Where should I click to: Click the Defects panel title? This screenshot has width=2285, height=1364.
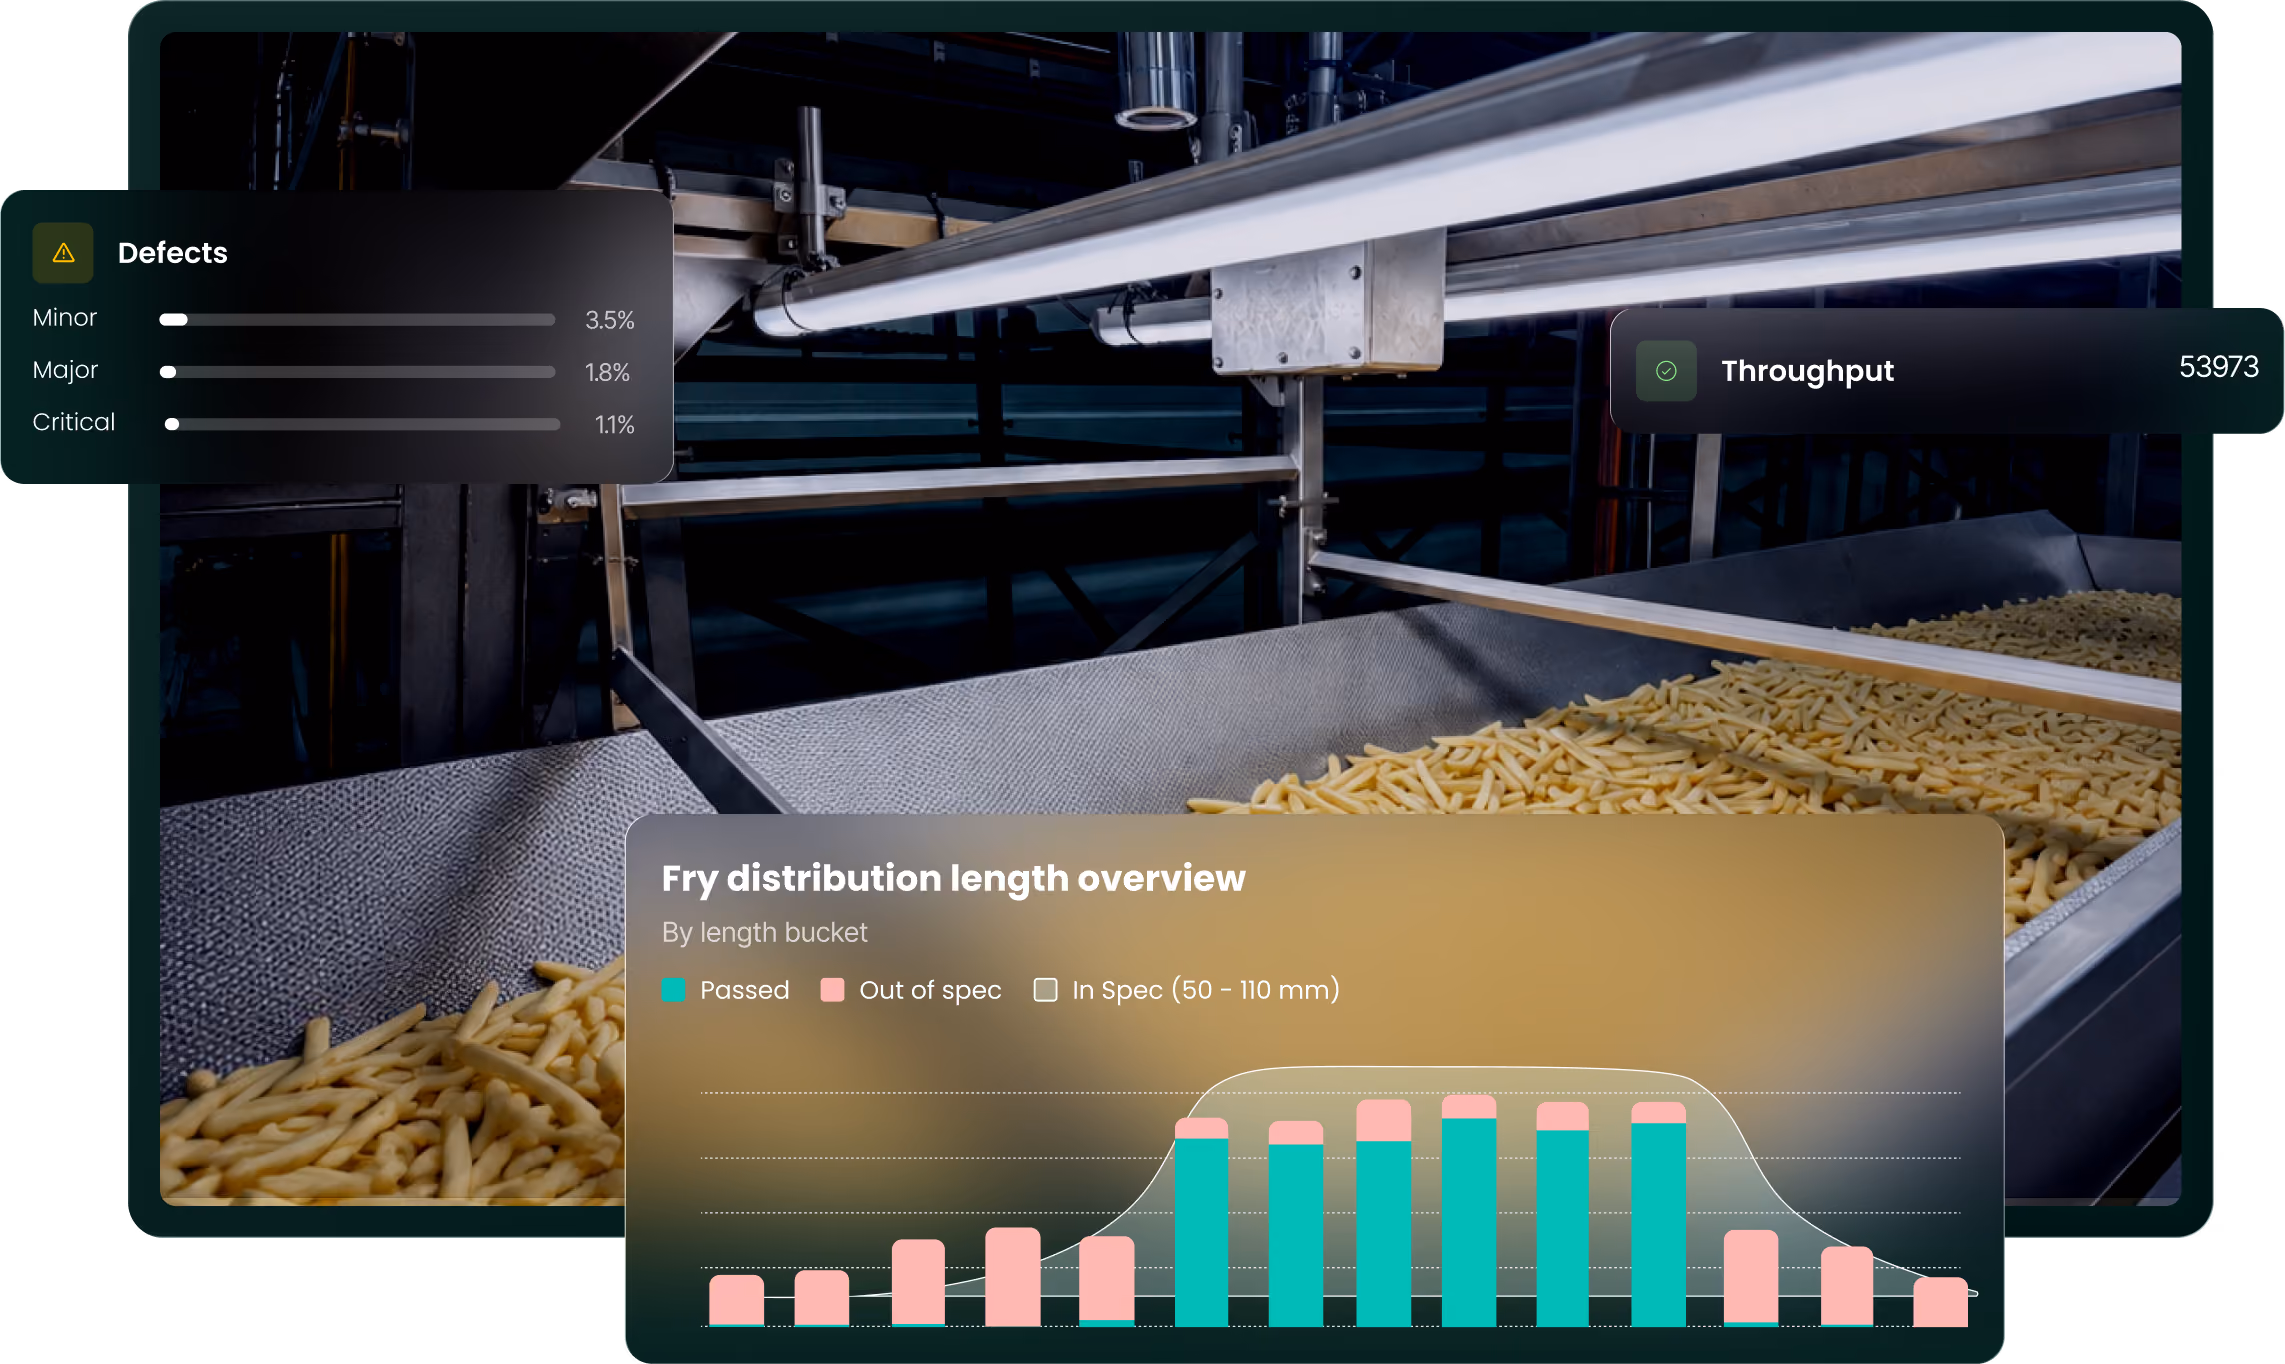(x=173, y=253)
